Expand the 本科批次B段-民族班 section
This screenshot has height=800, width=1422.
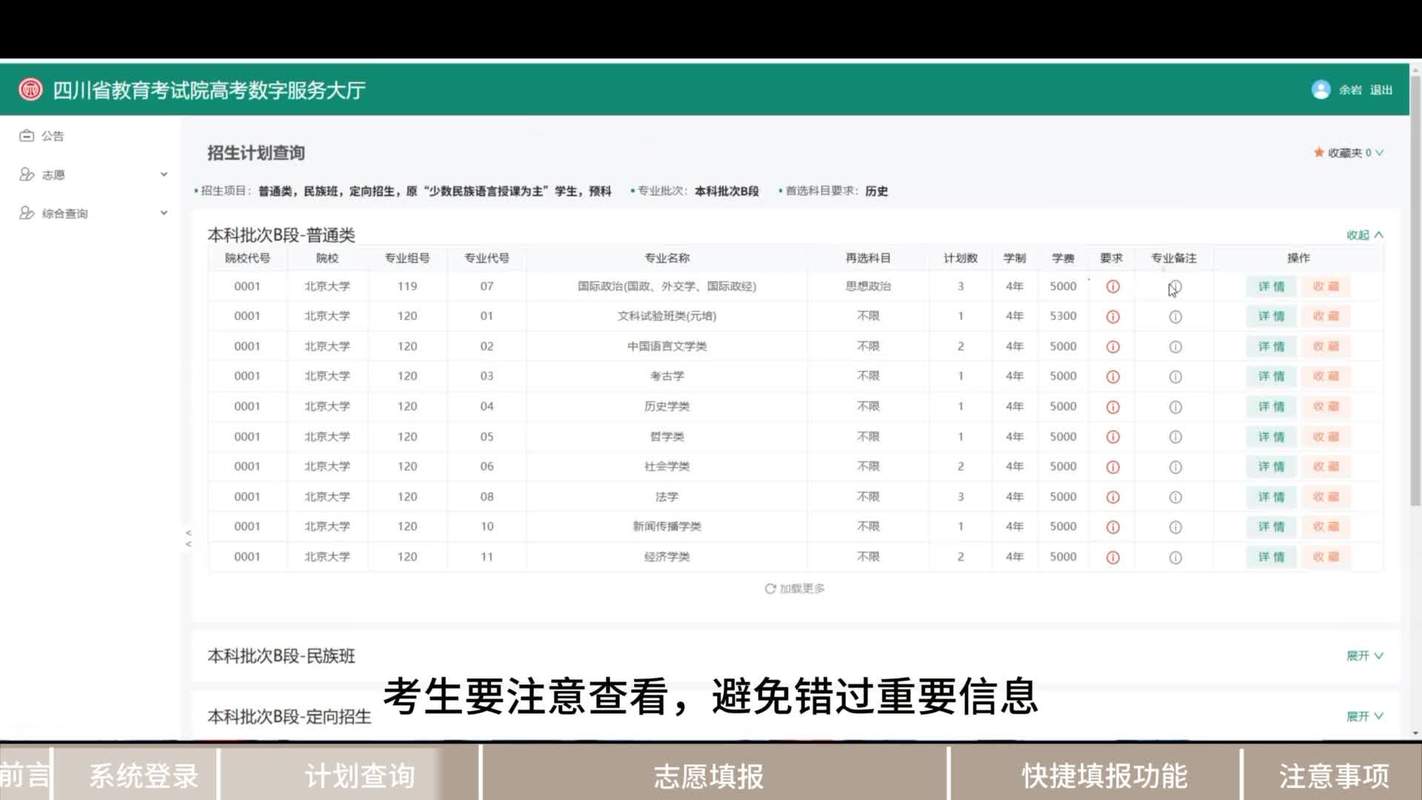click(x=1365, y=656)
